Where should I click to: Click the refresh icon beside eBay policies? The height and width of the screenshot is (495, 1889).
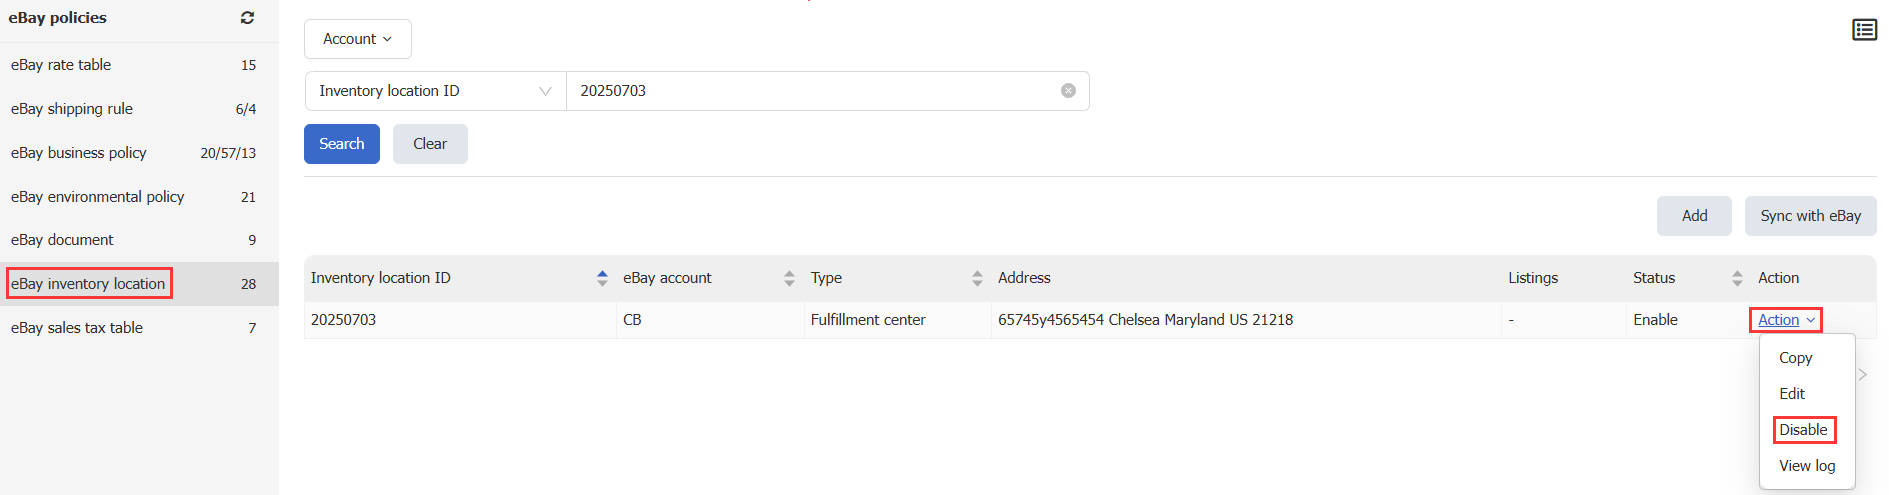coord(247,18)
